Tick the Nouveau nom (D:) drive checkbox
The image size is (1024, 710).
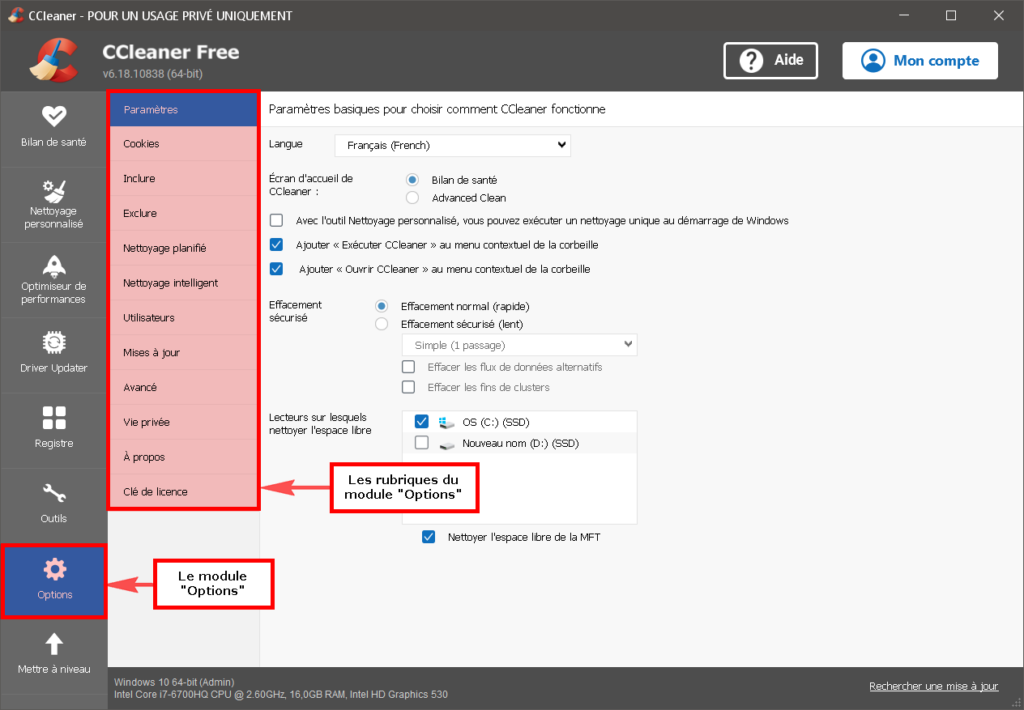tap(422, 443)
